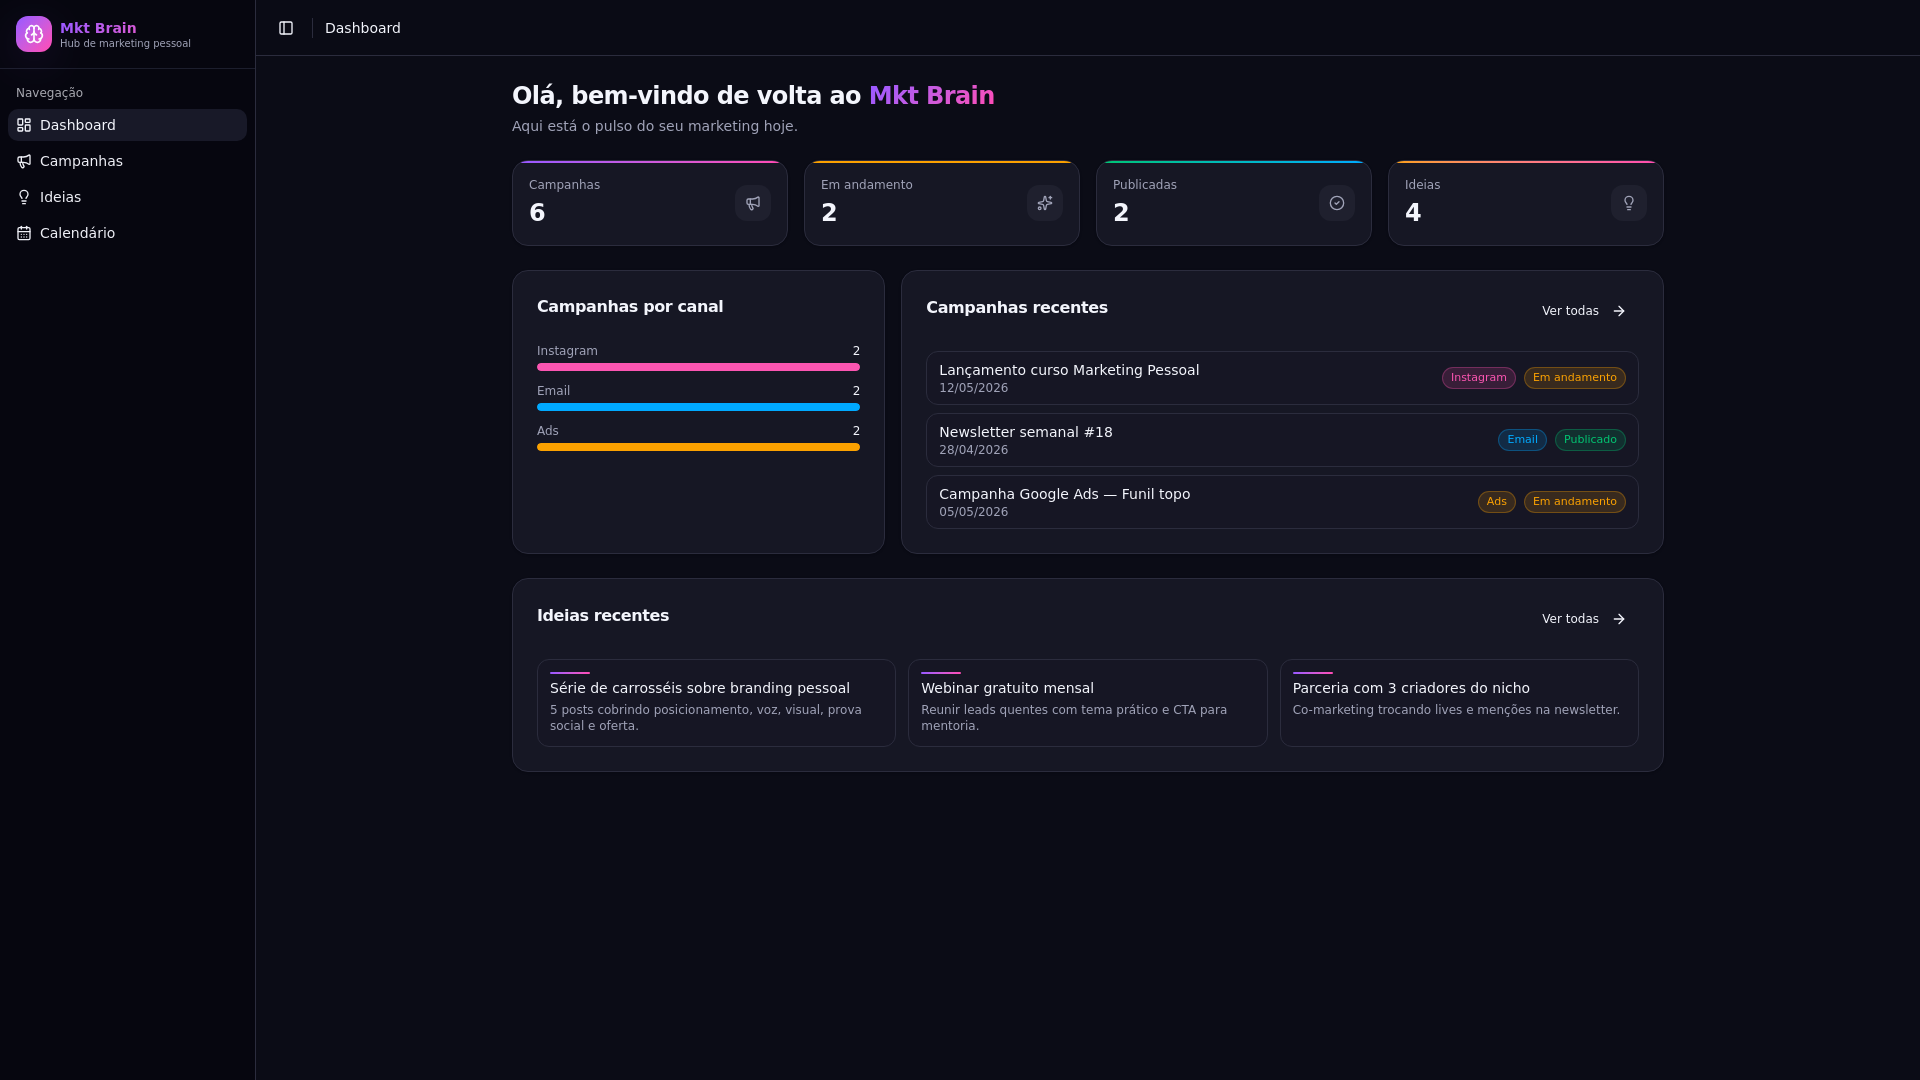Click the Instagram channel badge
Viewport: 1920px width, 1080px height.
pyautogui.click(x=1478, y=378)
